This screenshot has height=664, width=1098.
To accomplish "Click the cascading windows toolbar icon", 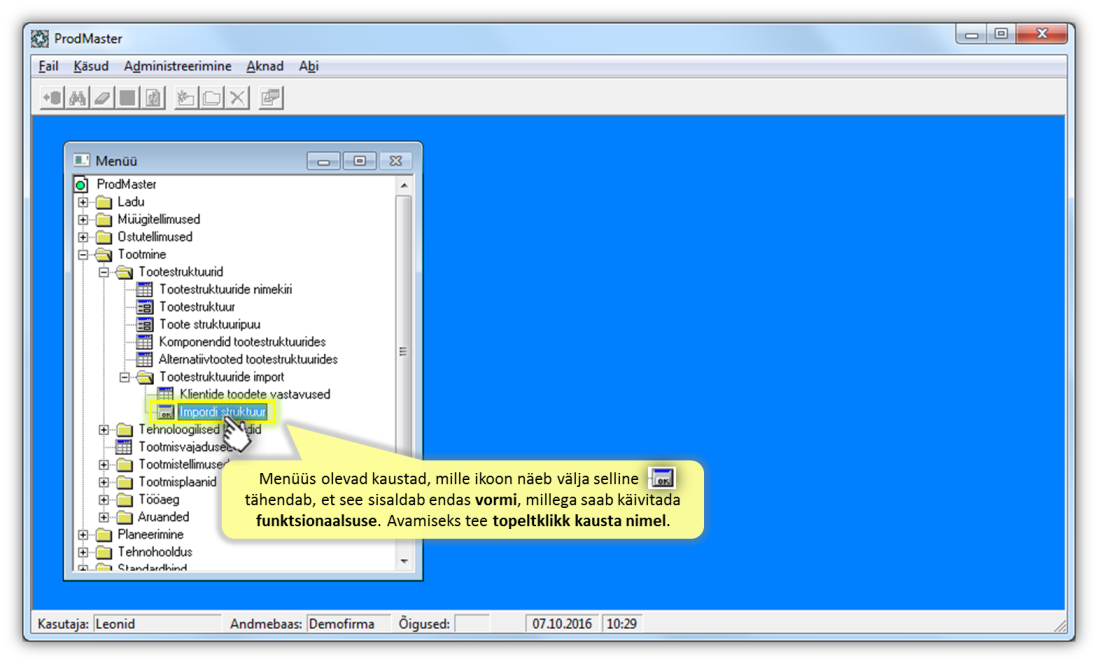I will 270,98.
